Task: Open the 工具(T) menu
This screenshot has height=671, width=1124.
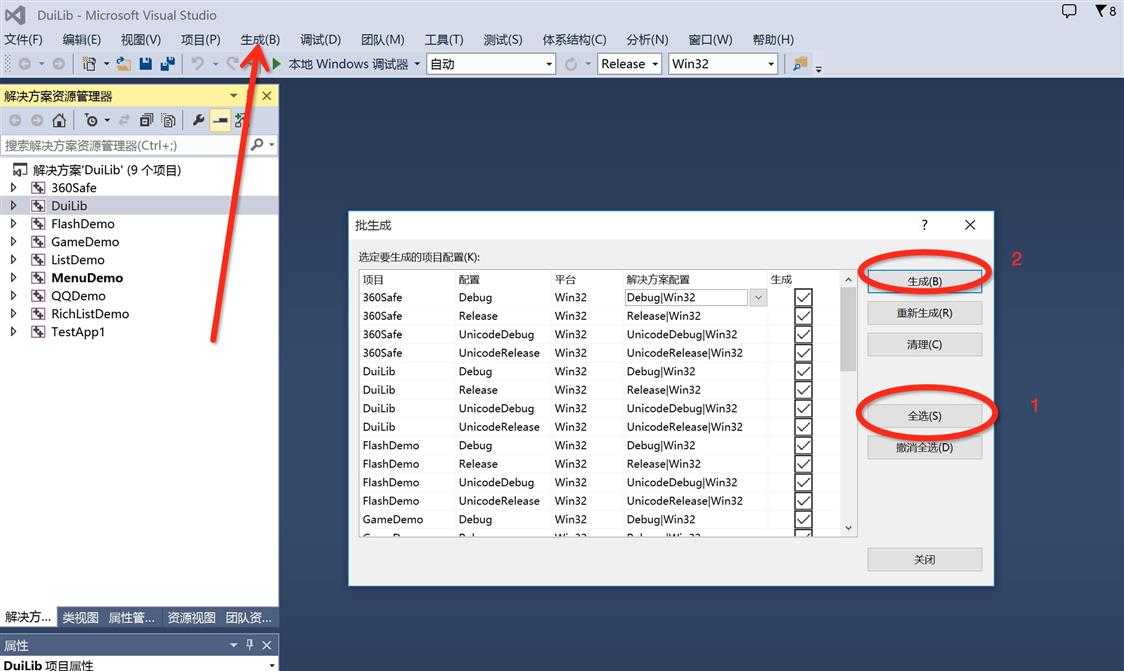Action: tap(444, 39)
